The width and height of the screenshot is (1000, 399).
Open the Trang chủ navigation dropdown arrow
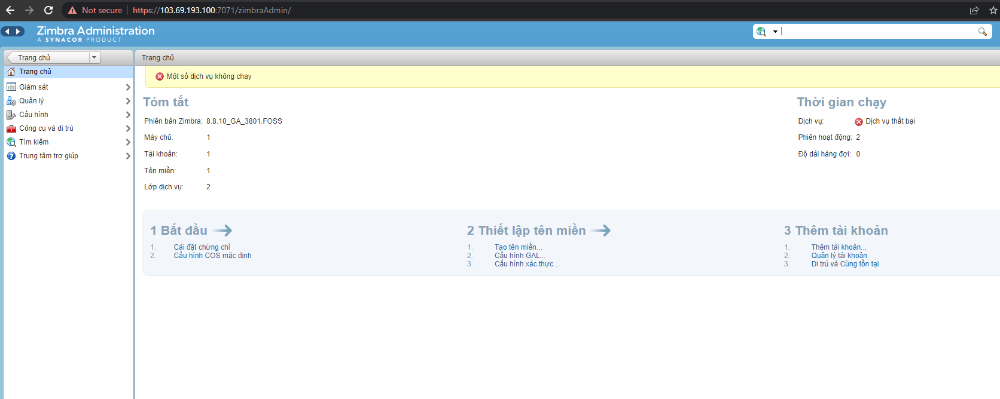pyautogui.click(x=95, y=57)
